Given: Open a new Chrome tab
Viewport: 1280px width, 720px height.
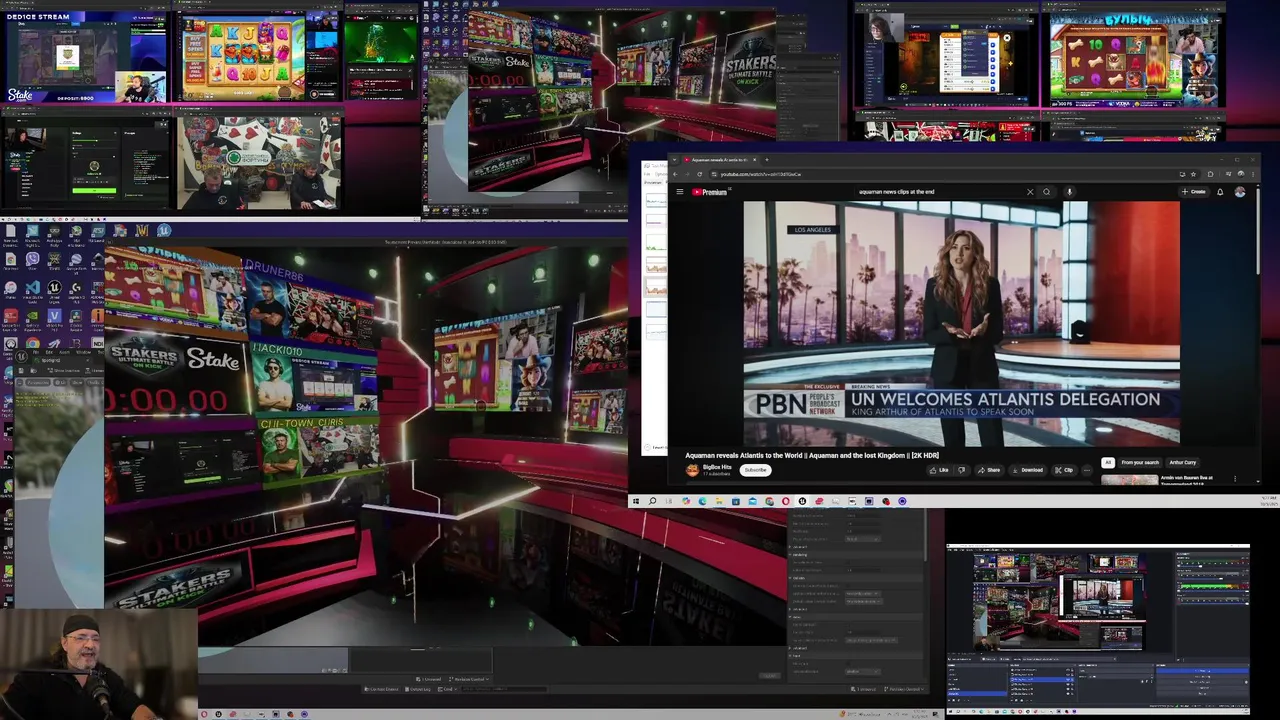Looking at the screenshot, I should click(766, 159).
